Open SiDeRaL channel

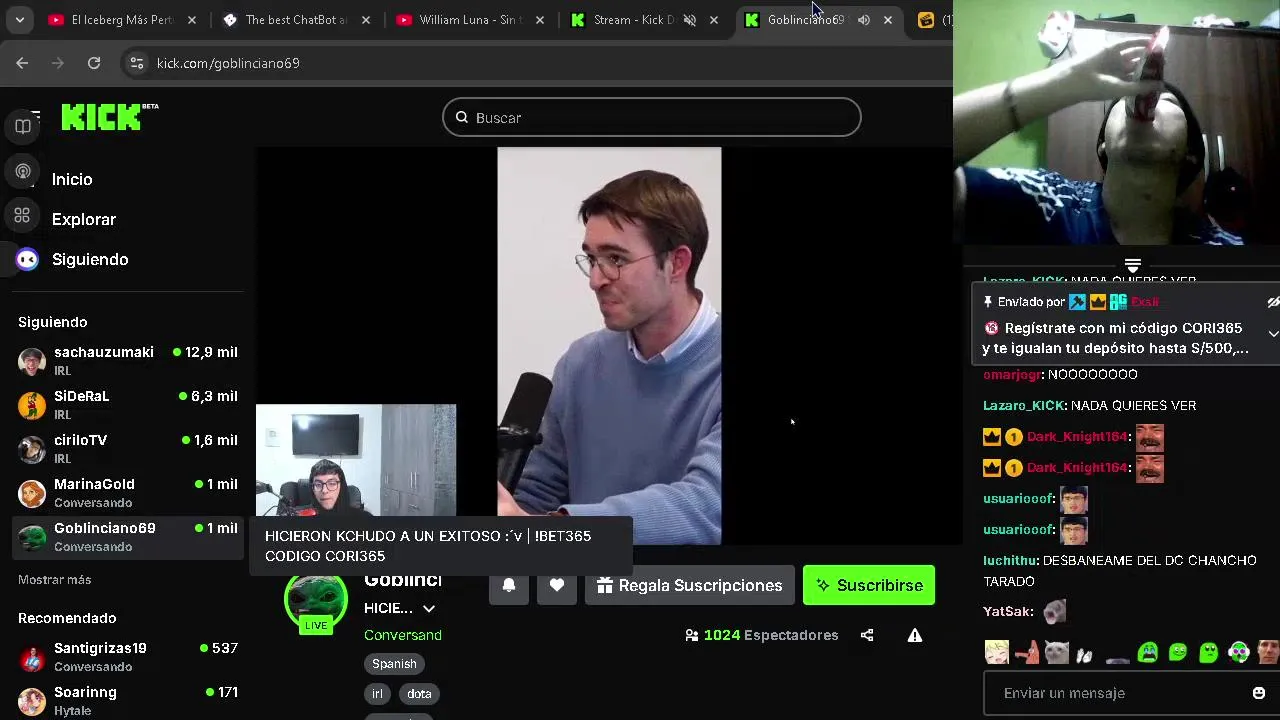(x=128, y=405)
